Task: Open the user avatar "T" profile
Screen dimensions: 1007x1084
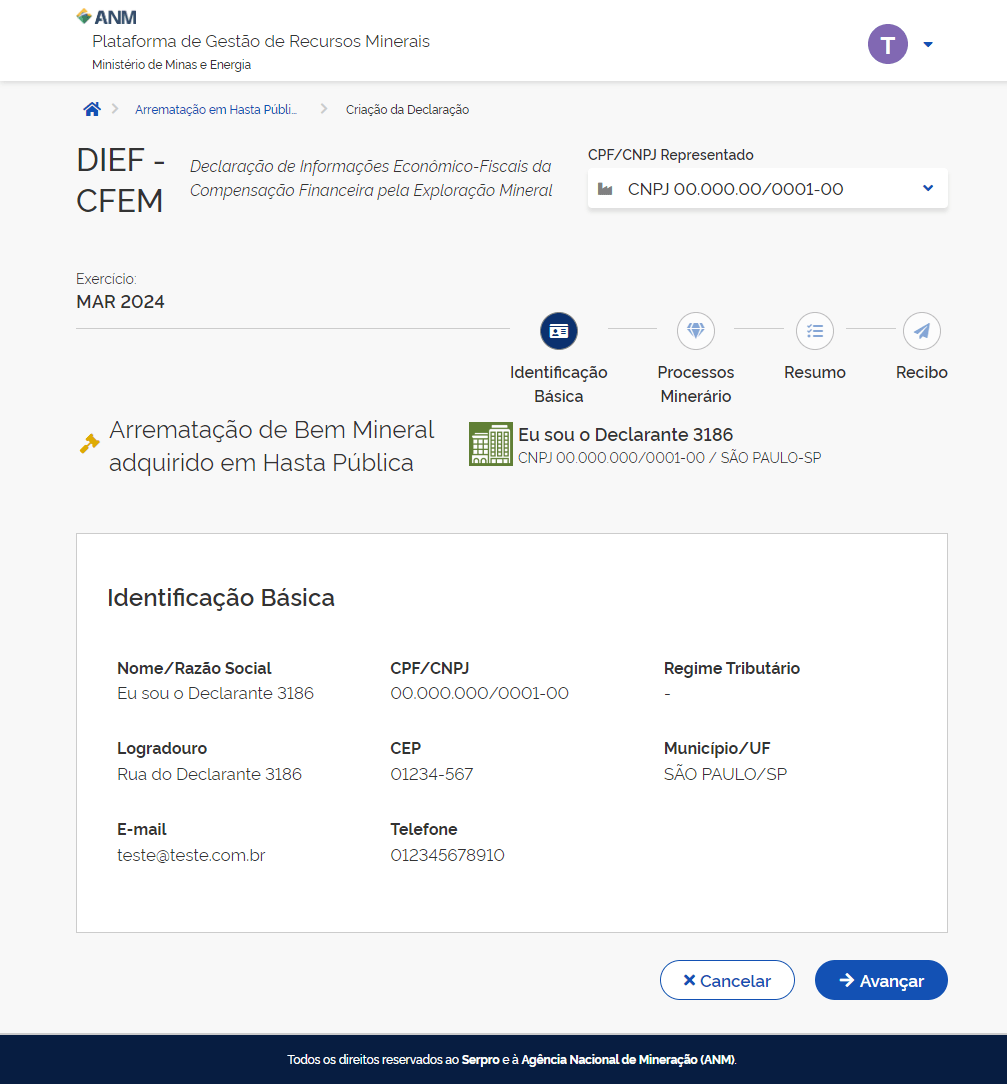Action: pos(887,44)
